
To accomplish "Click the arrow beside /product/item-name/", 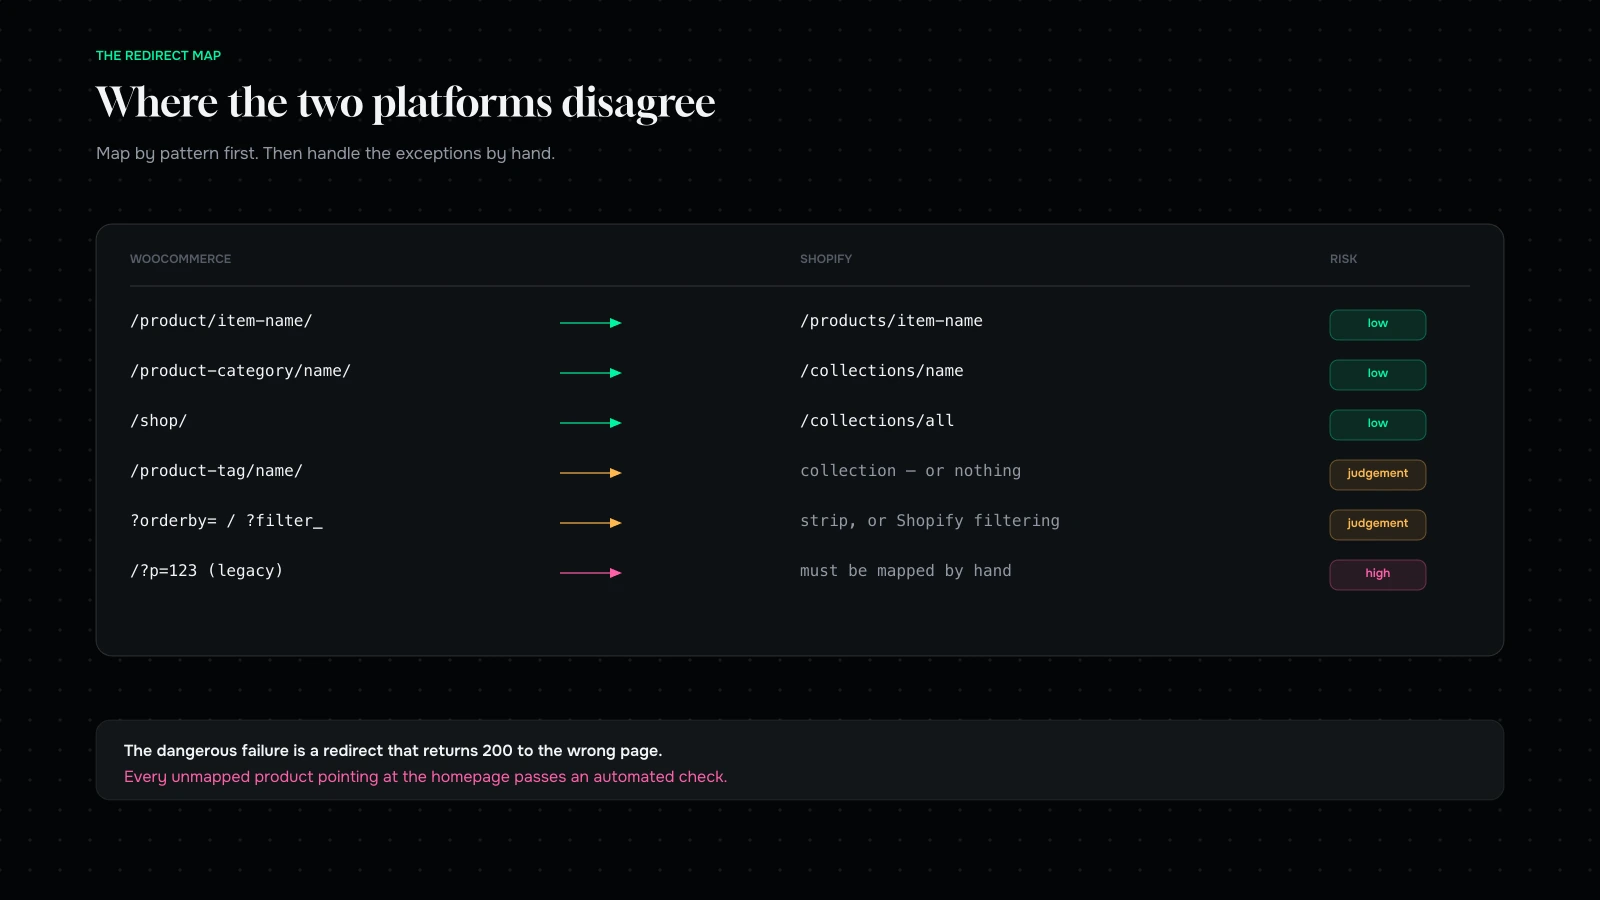I will pos(591,323).
